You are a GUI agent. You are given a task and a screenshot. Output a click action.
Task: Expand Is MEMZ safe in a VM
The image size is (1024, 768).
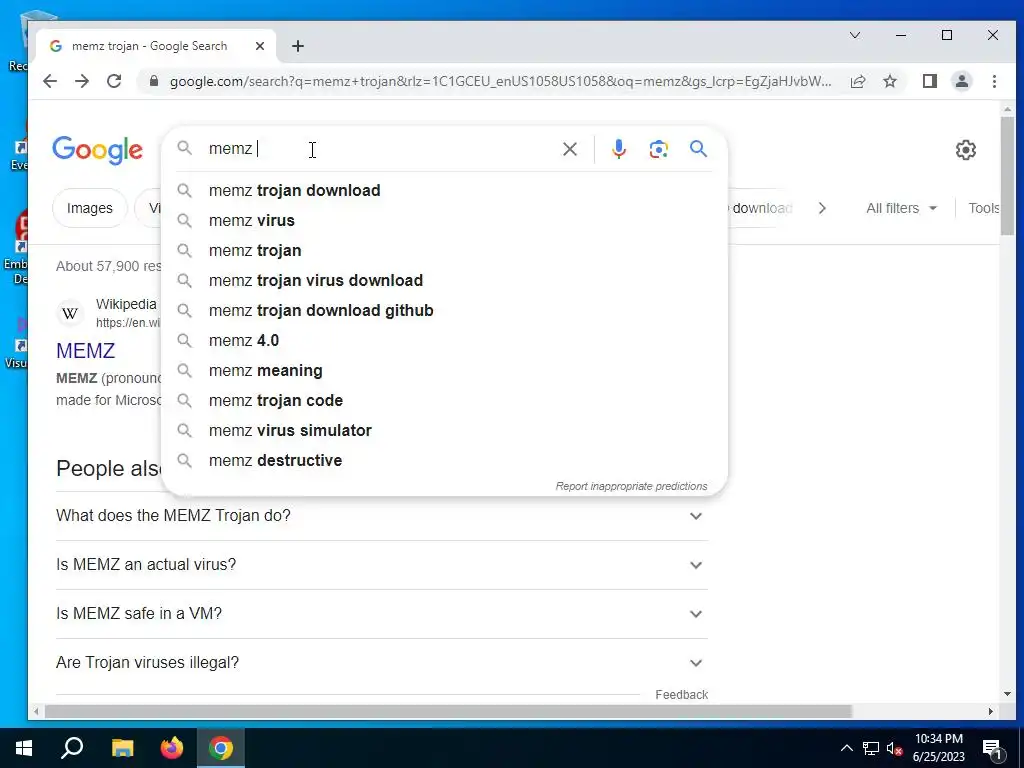[382, 614]
